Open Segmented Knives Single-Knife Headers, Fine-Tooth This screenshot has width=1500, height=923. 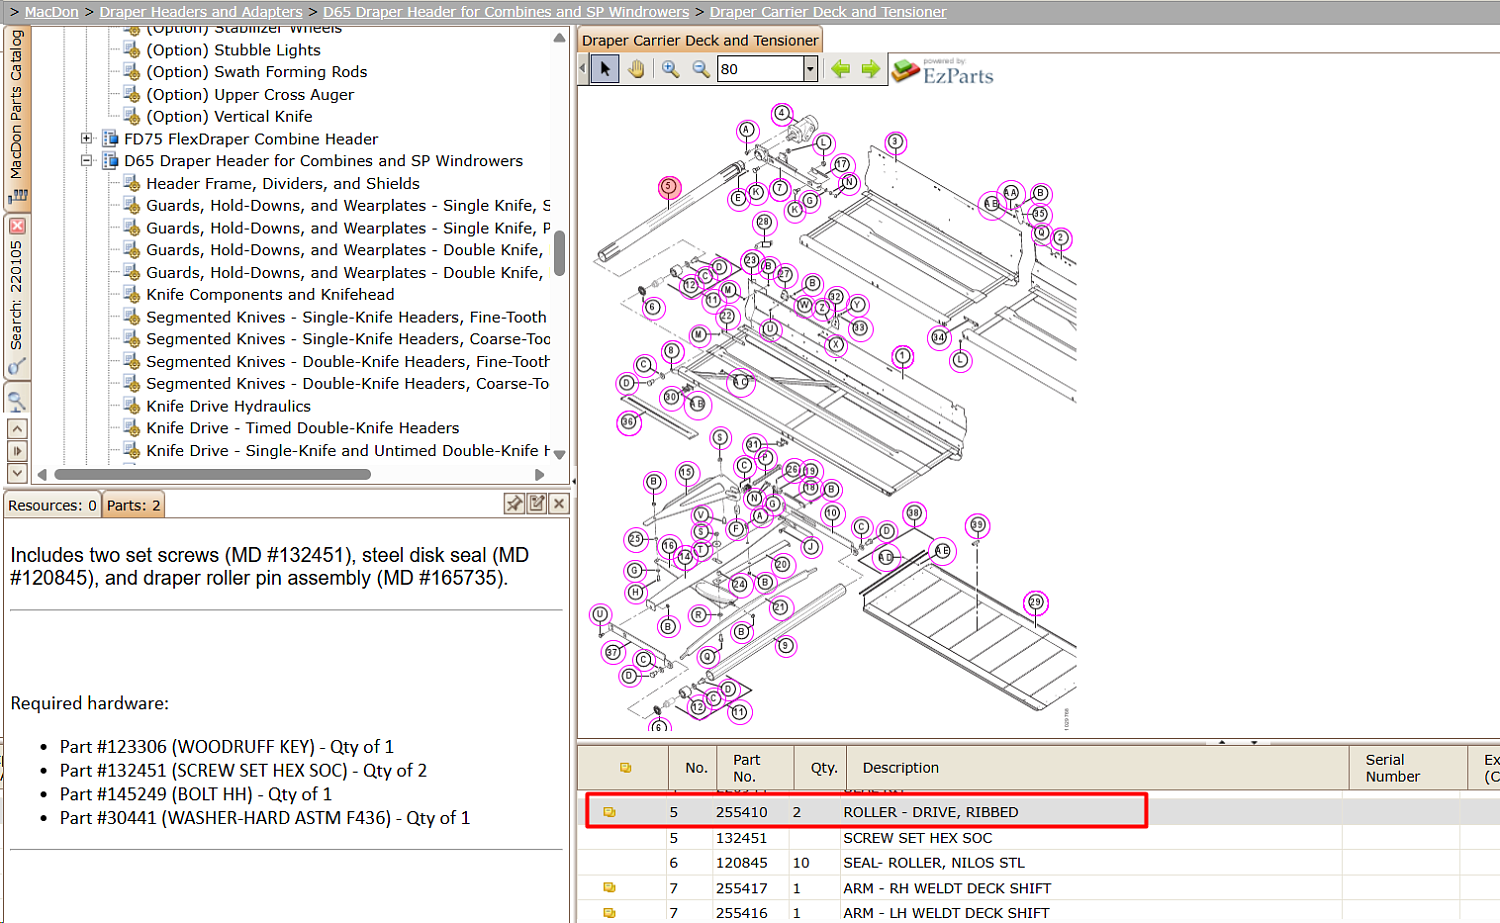[x=346, y=317]
